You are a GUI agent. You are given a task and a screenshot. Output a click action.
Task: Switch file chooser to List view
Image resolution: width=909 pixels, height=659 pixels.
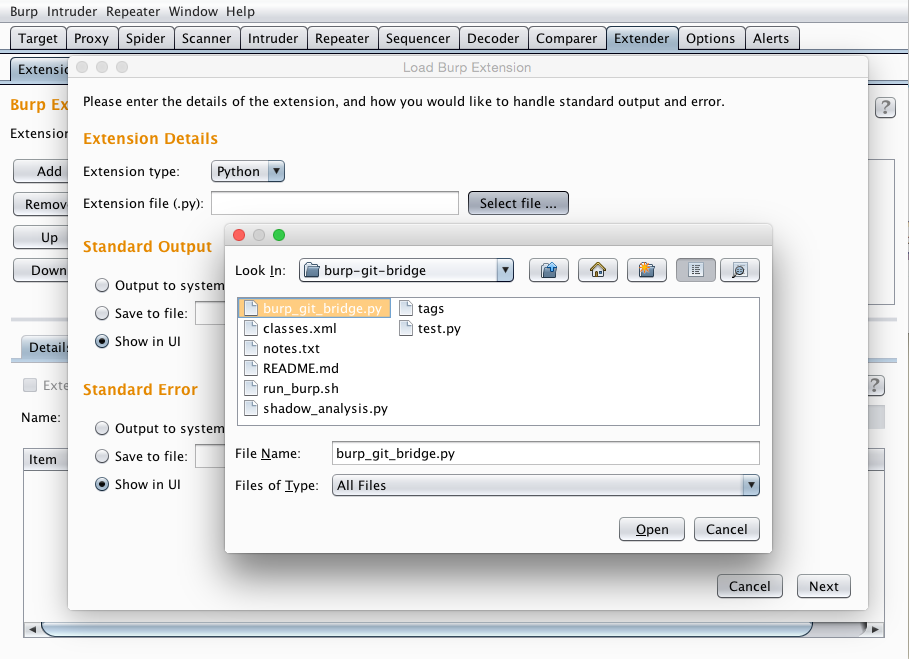(696, 270)
